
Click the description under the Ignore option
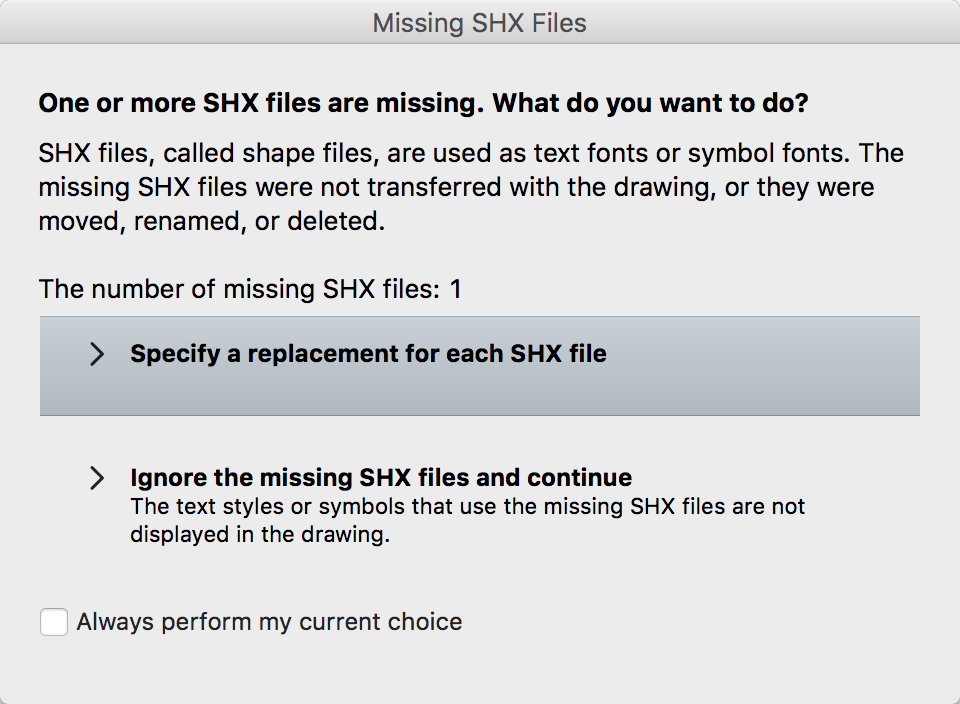[x=467, y=520]
